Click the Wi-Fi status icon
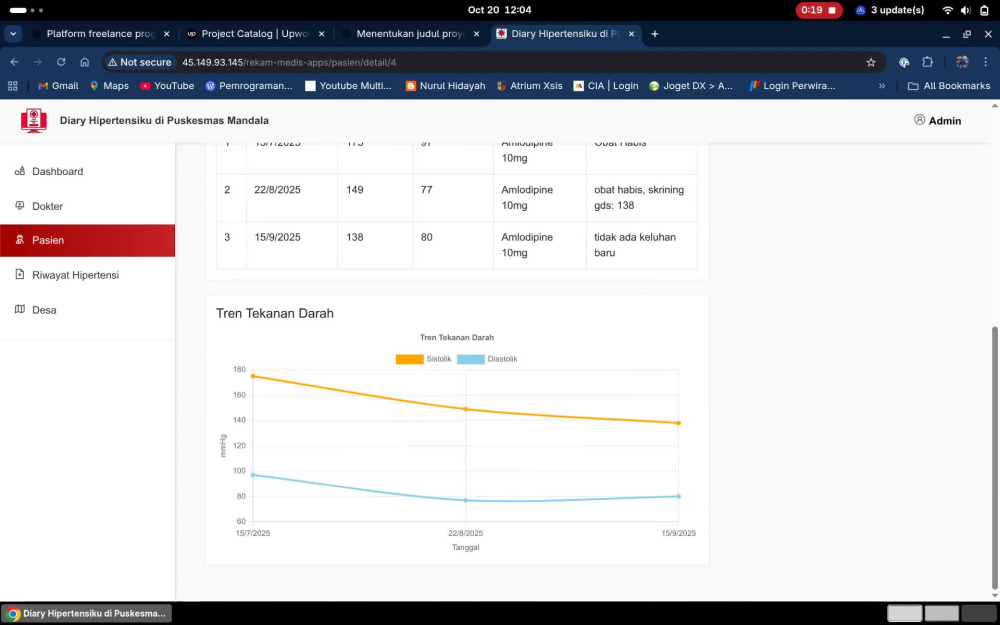This screenshot has width=1000, height=625. coord(948,10)
